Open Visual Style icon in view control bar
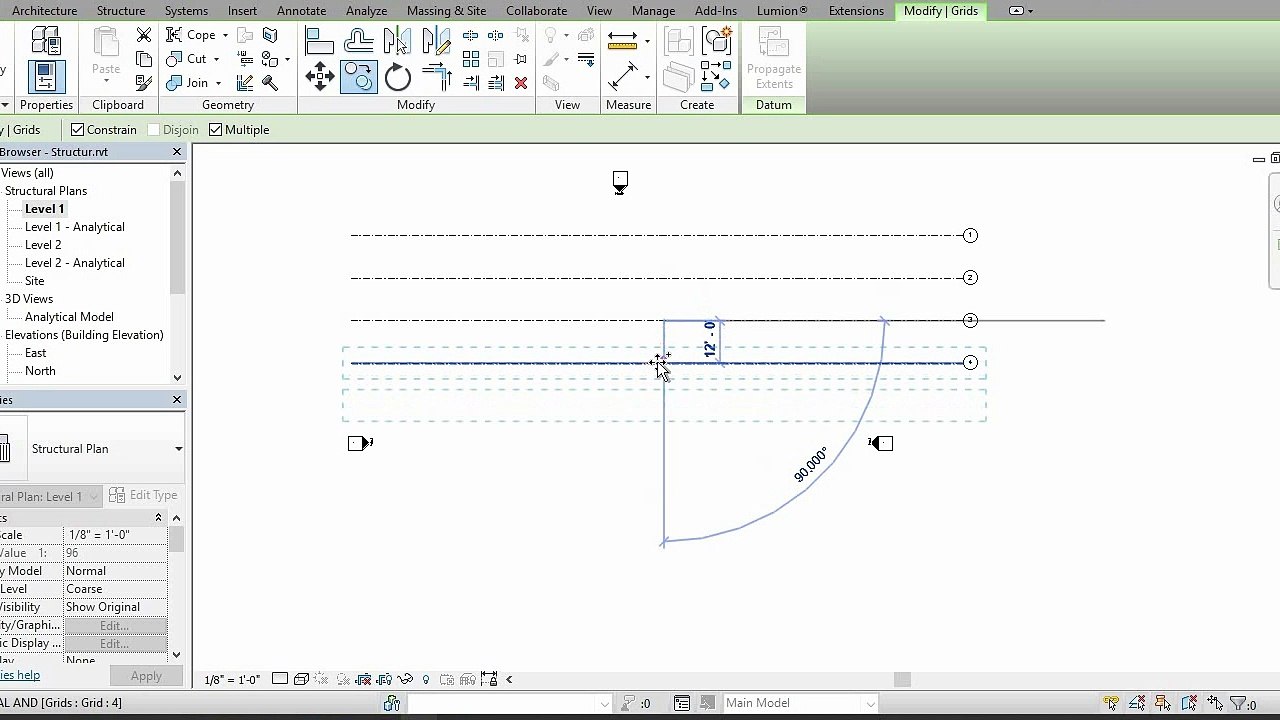 click(x=301, y=679)
